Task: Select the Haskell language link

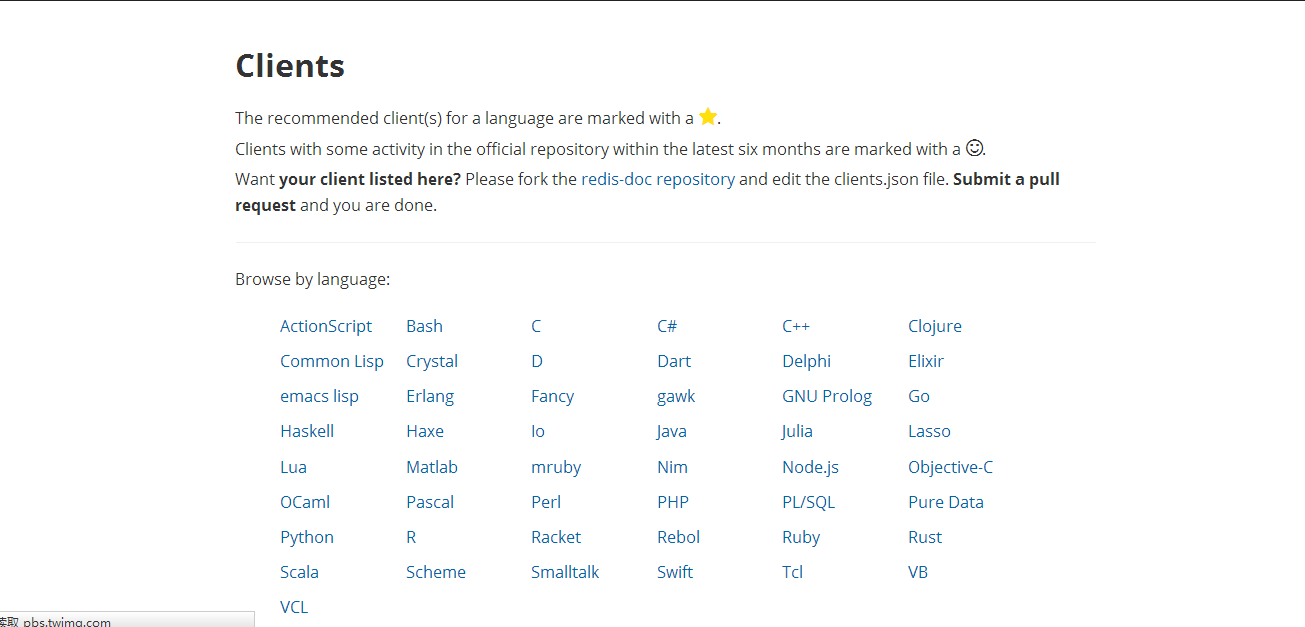Action: point(307,431)
